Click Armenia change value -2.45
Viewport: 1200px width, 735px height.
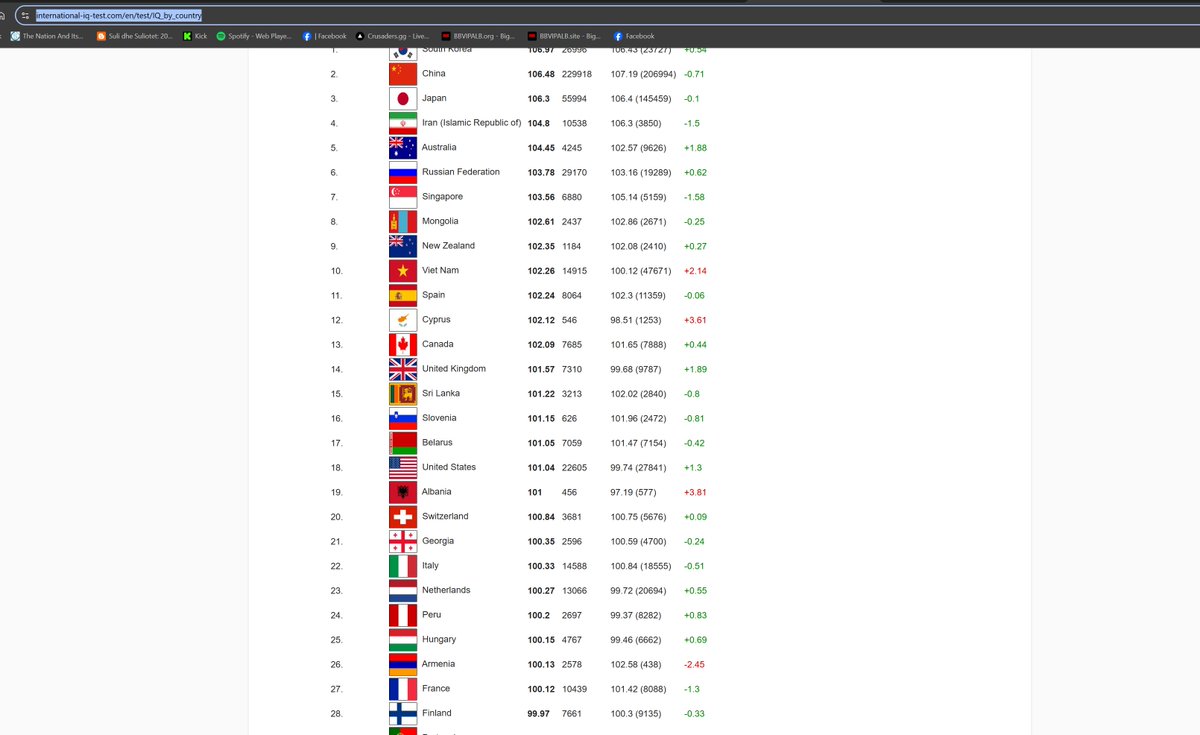pyautogui.click(x=695, y=664)
